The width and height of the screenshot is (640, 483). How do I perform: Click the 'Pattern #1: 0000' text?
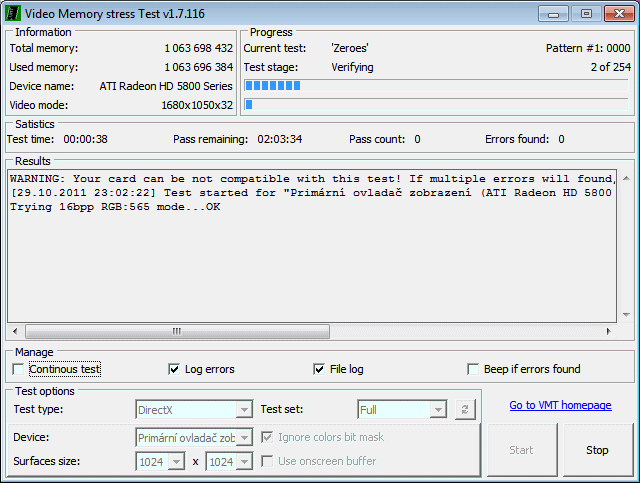588,48
